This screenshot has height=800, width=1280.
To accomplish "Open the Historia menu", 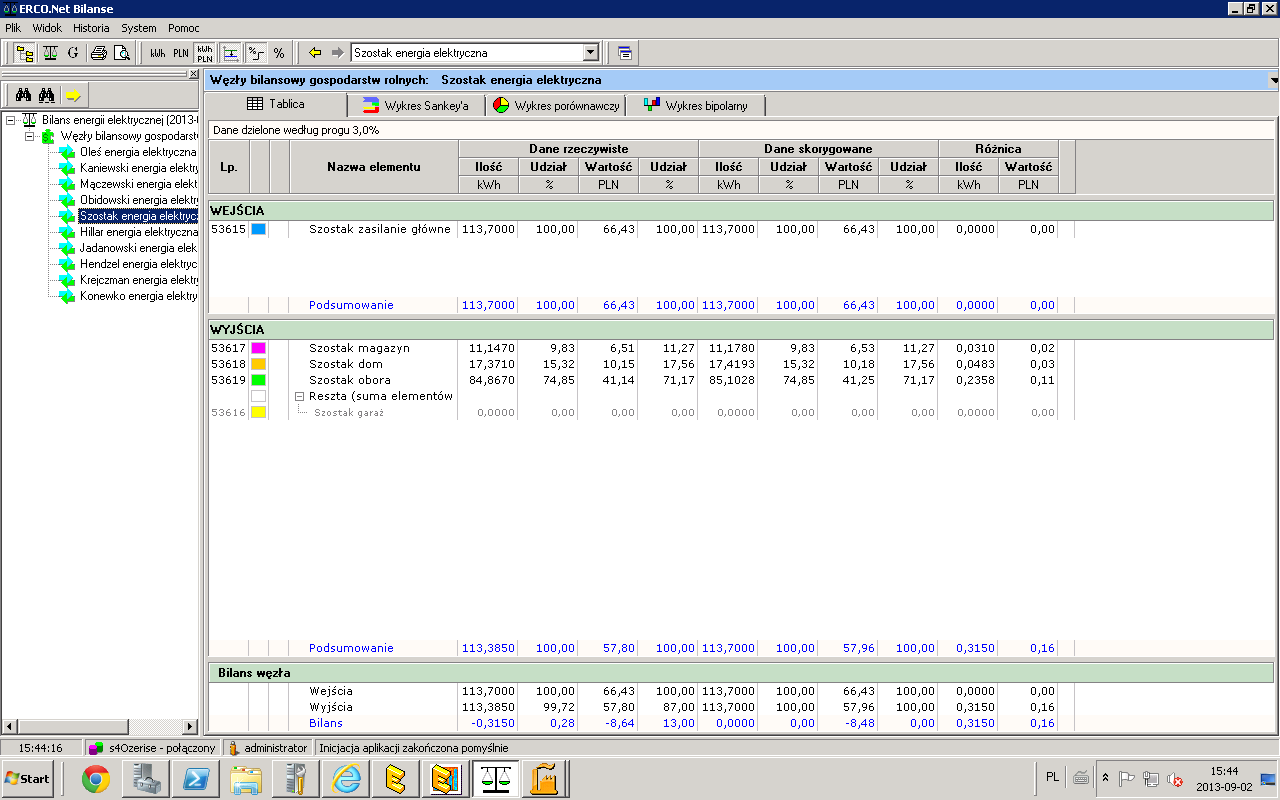I will click(91, 28).
